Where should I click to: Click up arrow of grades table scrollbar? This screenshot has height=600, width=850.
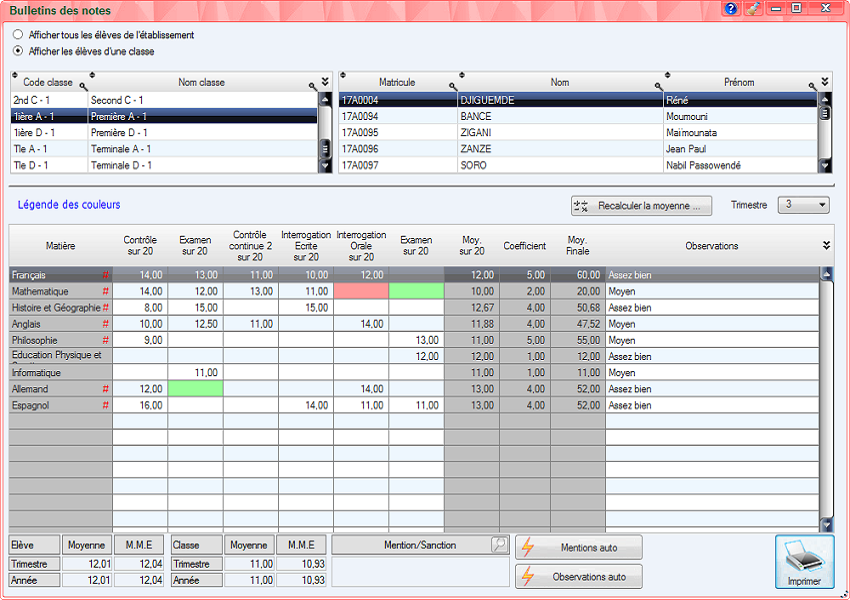point(826,274)
